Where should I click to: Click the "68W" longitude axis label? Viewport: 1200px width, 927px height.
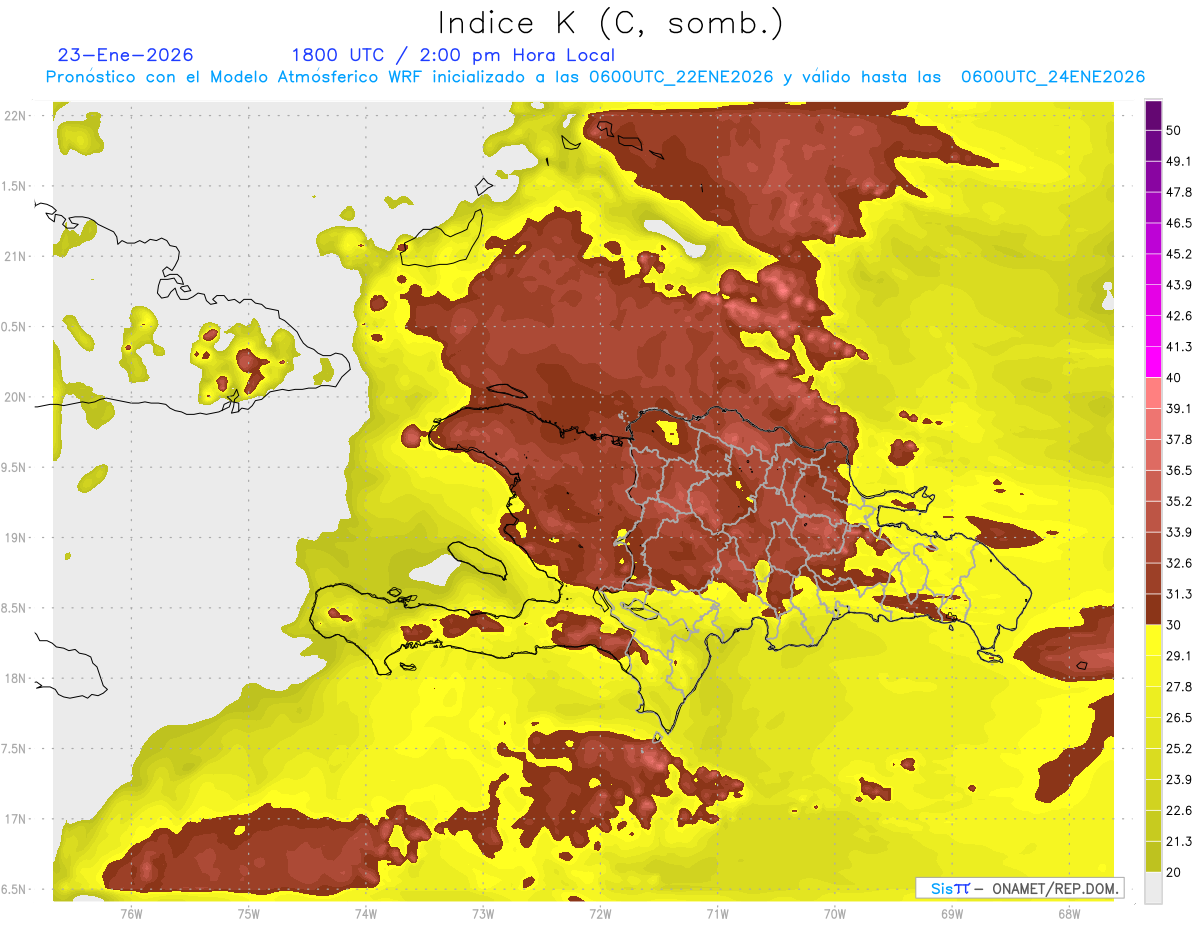pos(1069,914)
